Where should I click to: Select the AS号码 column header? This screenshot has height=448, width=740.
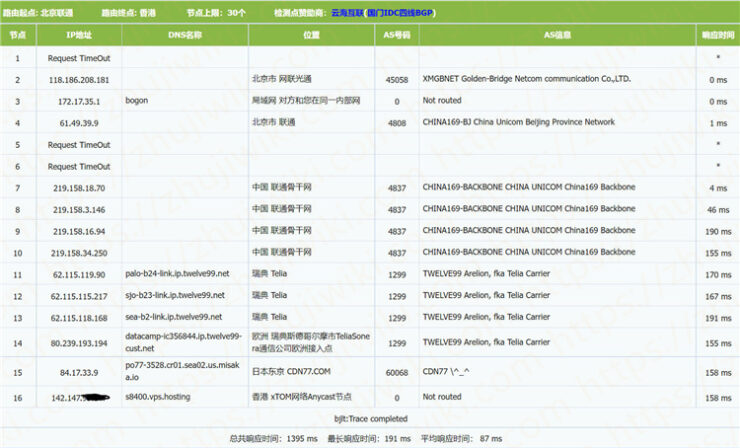coord(397,35)
